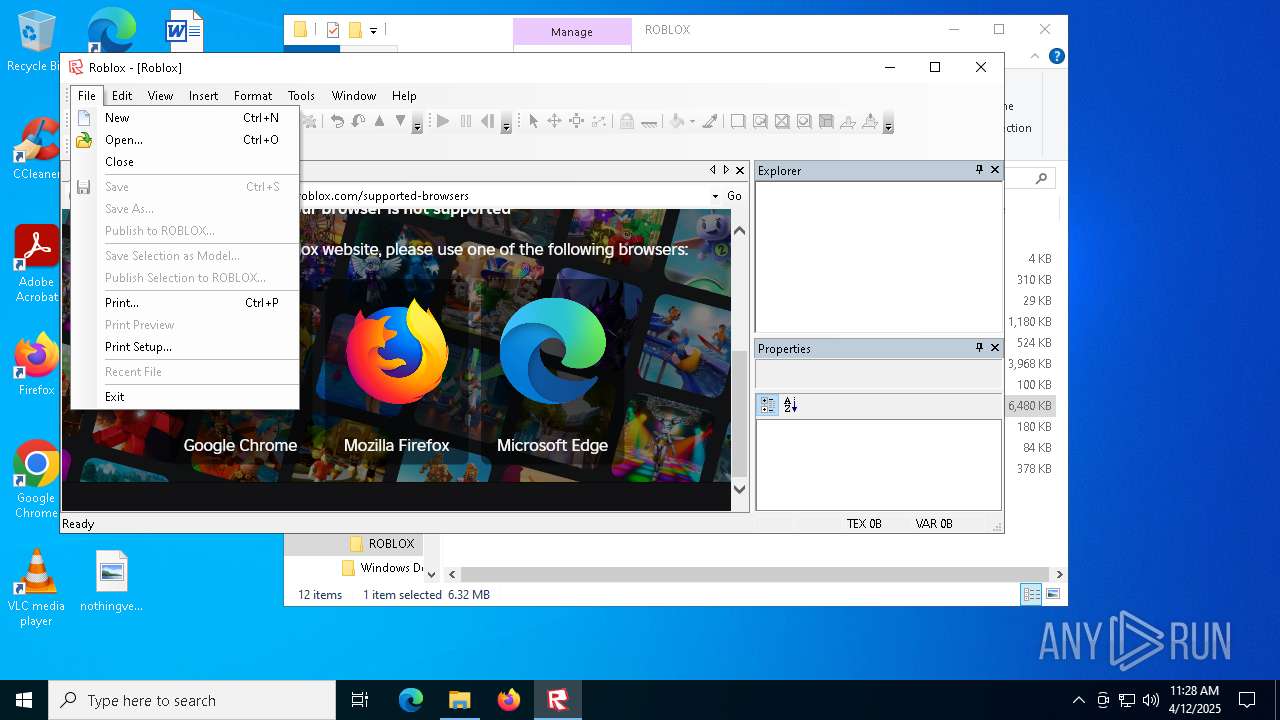Click the Mozilla Firefox browser logo
1280x720 pixels.
397,351
